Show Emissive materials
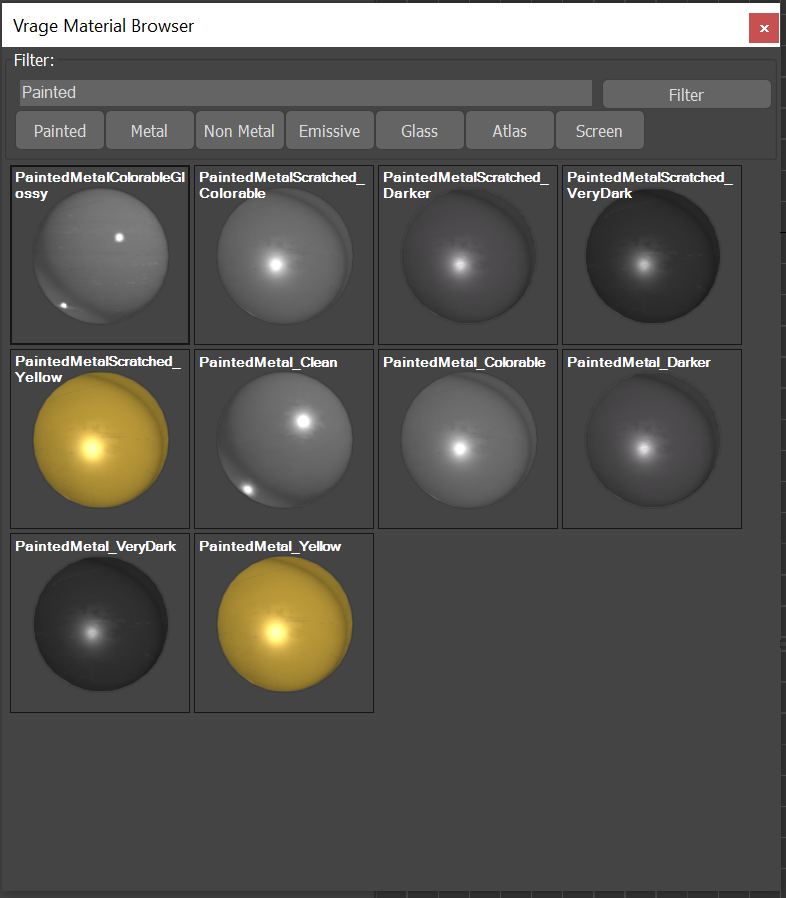 click(329, 131)
